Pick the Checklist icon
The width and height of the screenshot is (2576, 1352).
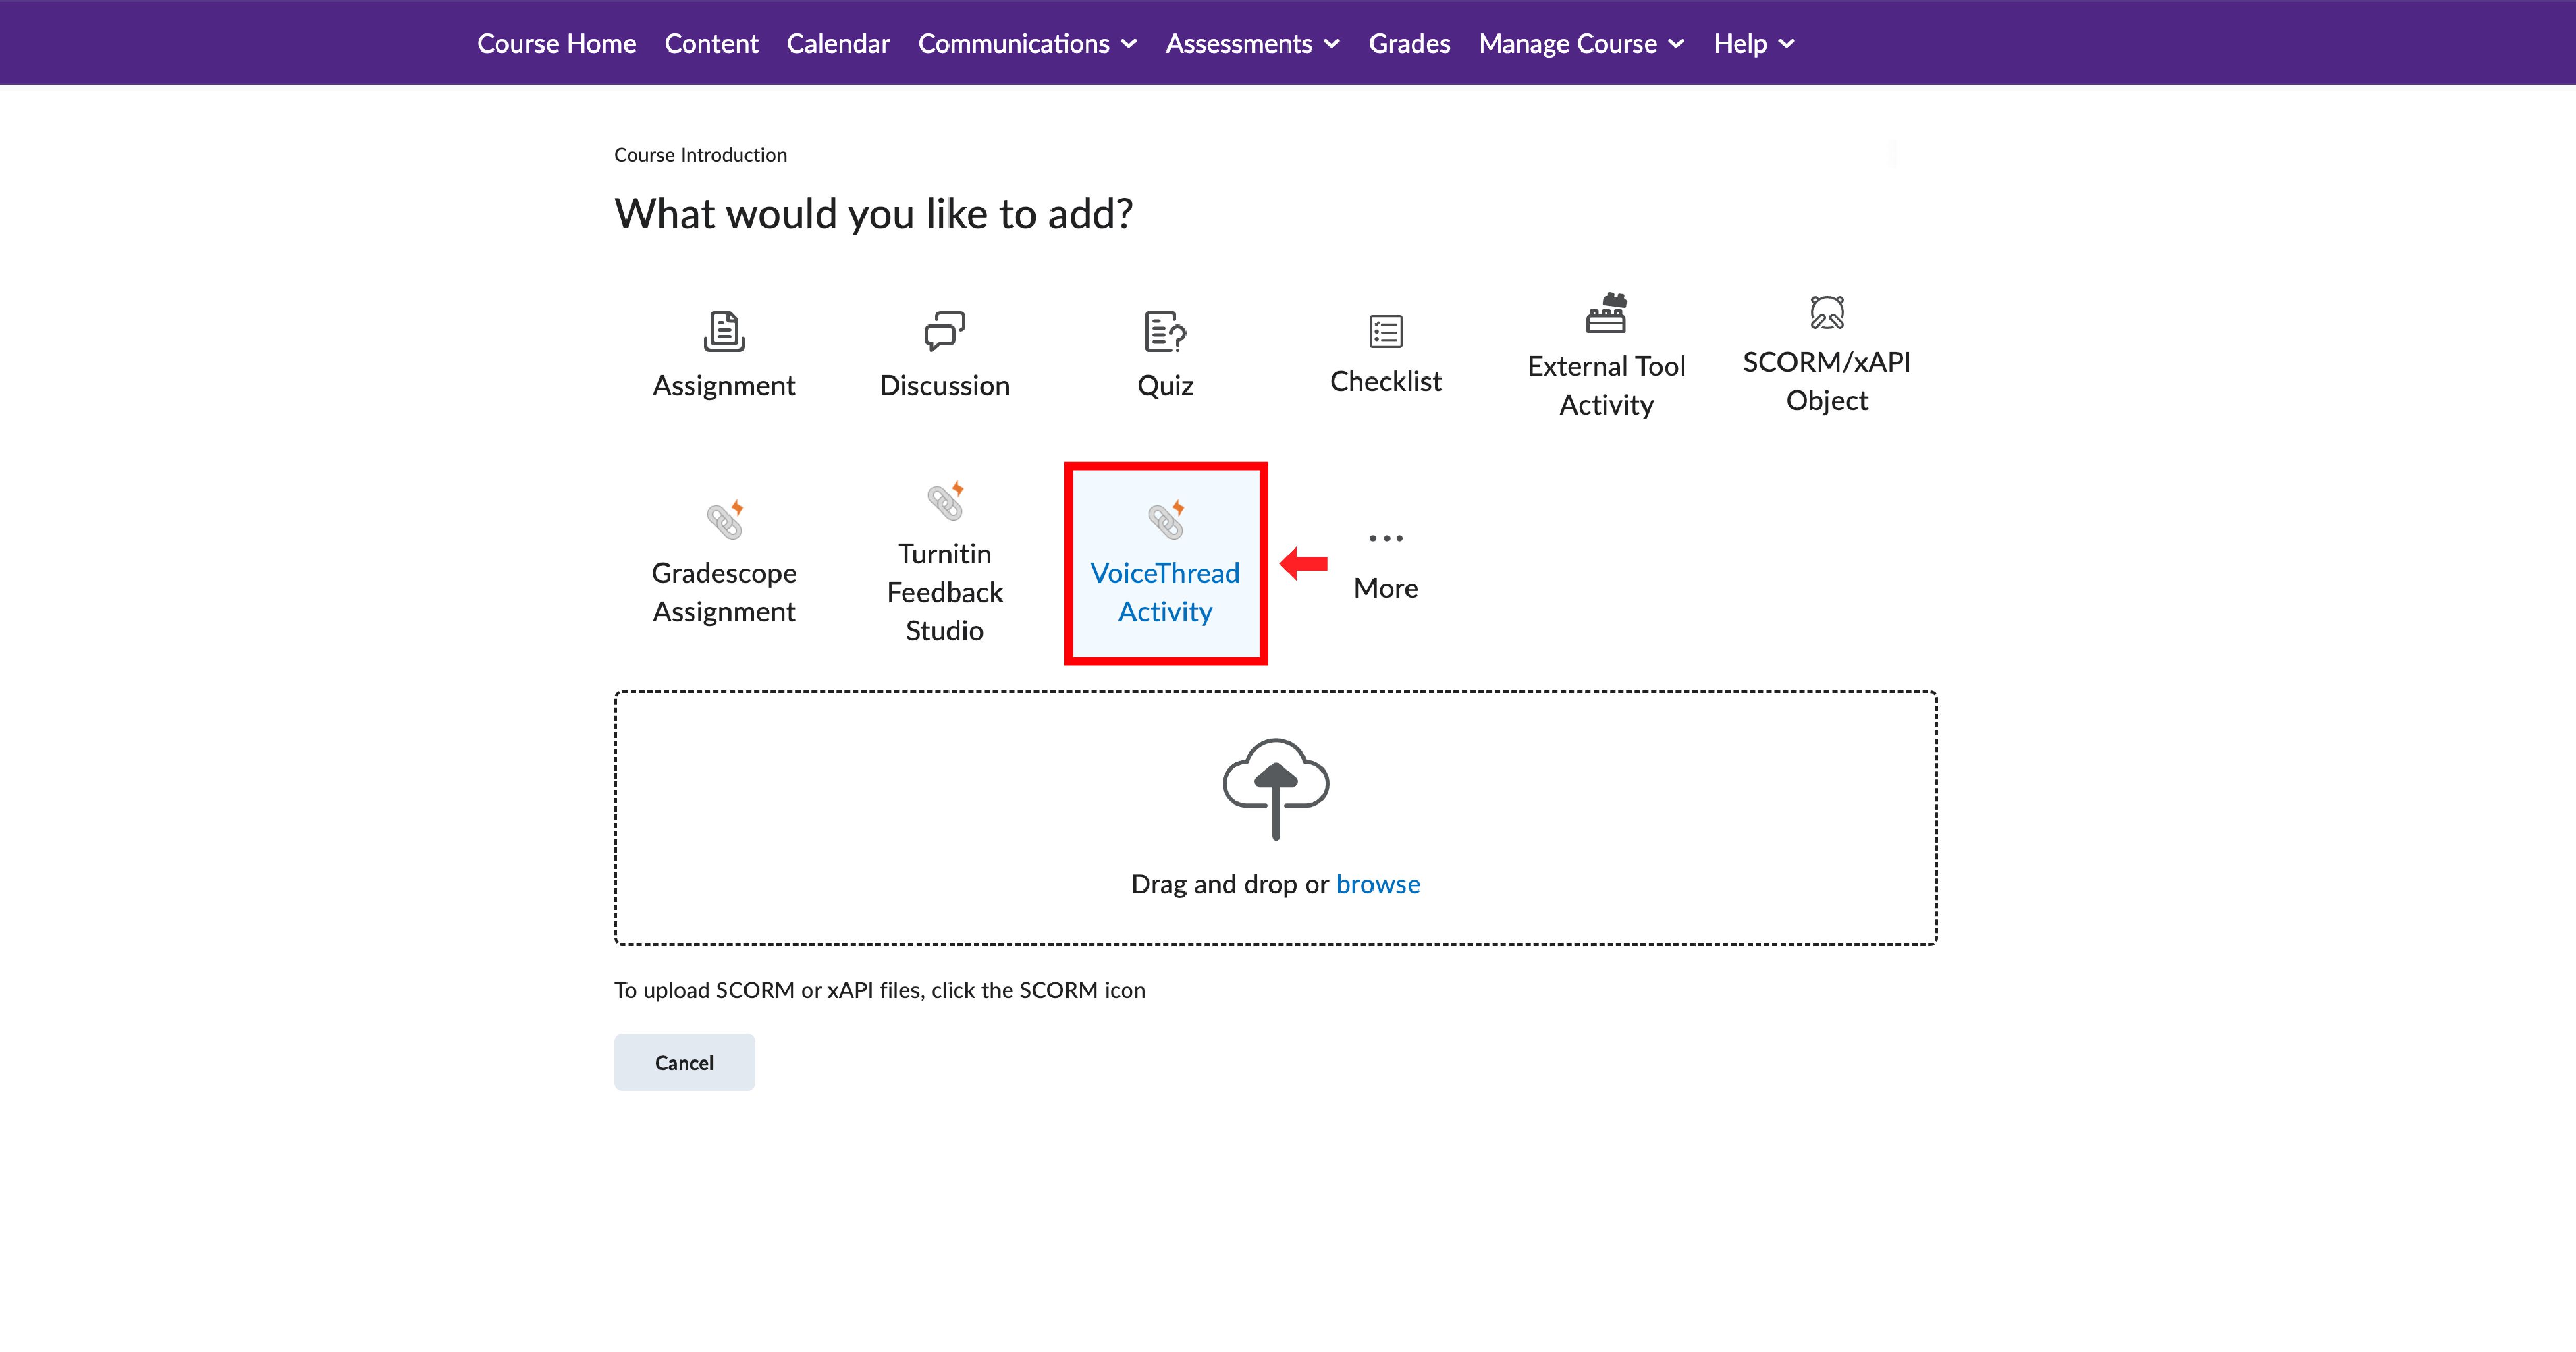1385,331
